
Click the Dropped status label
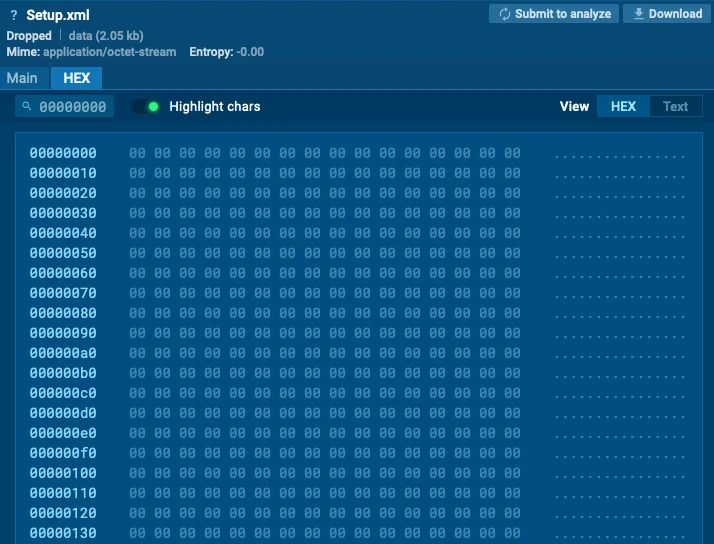coord(29,36)
